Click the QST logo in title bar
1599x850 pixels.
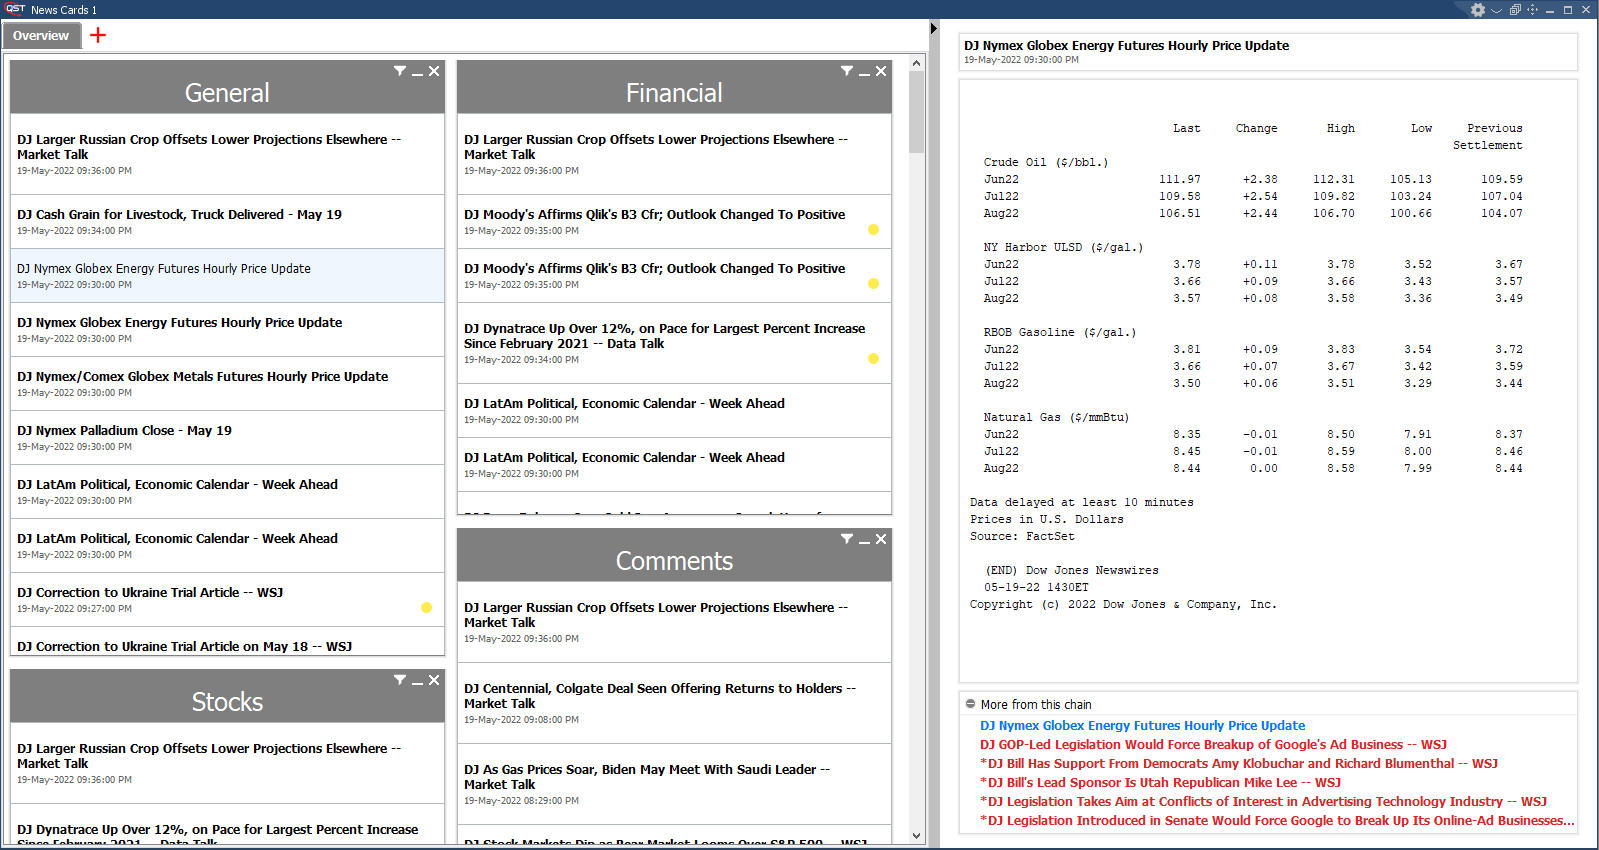[x=15, y=9]
